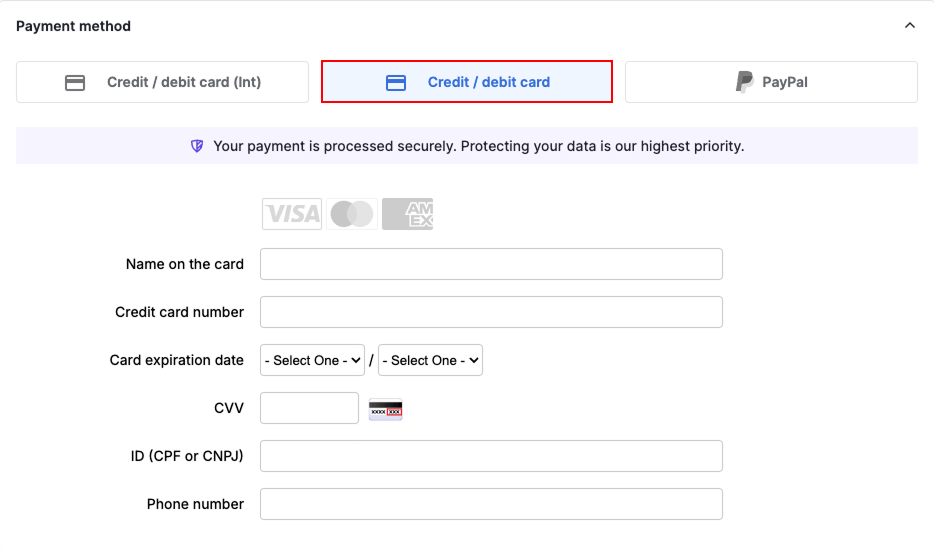Click the Mastercard logo icon
Viewport: 934px width, 551px height.
click(x=352, y=214)
